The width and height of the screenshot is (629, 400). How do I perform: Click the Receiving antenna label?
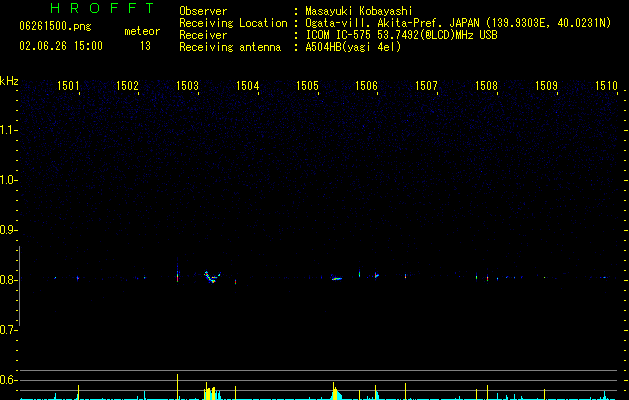point(230,47)
